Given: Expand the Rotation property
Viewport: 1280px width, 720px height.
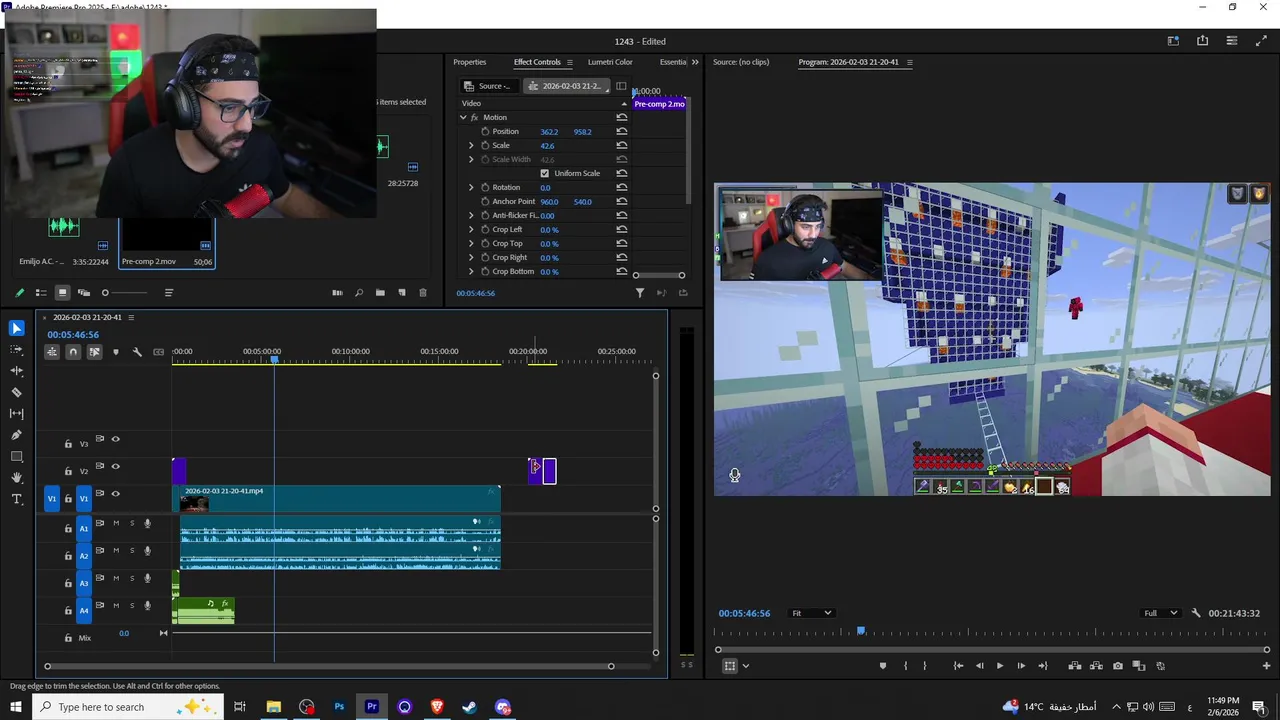Looking at the screenshot, I should pos(471,187).
